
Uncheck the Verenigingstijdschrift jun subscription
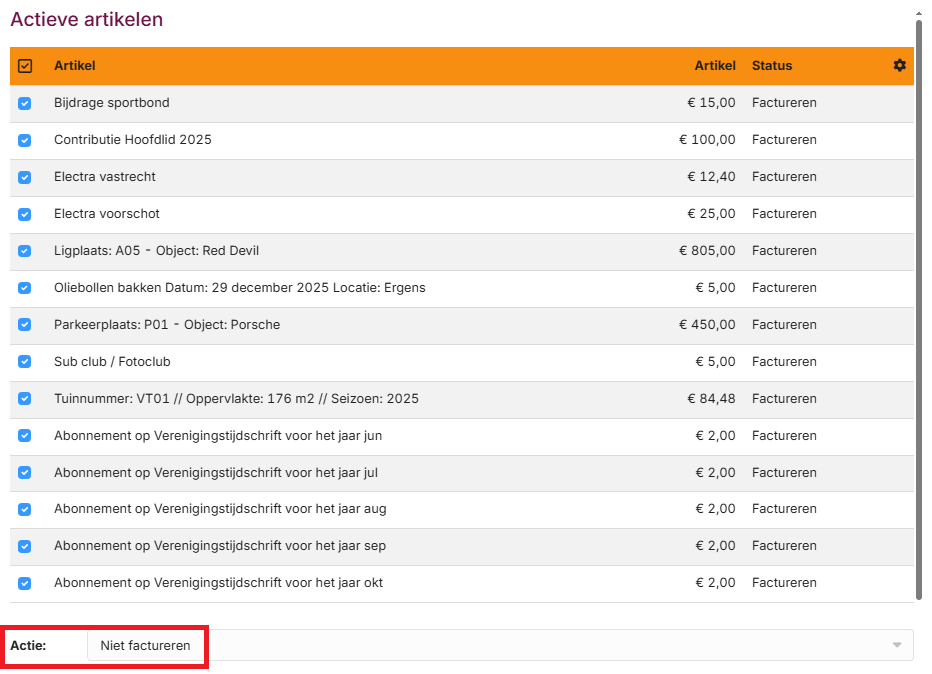pos(24,435)
